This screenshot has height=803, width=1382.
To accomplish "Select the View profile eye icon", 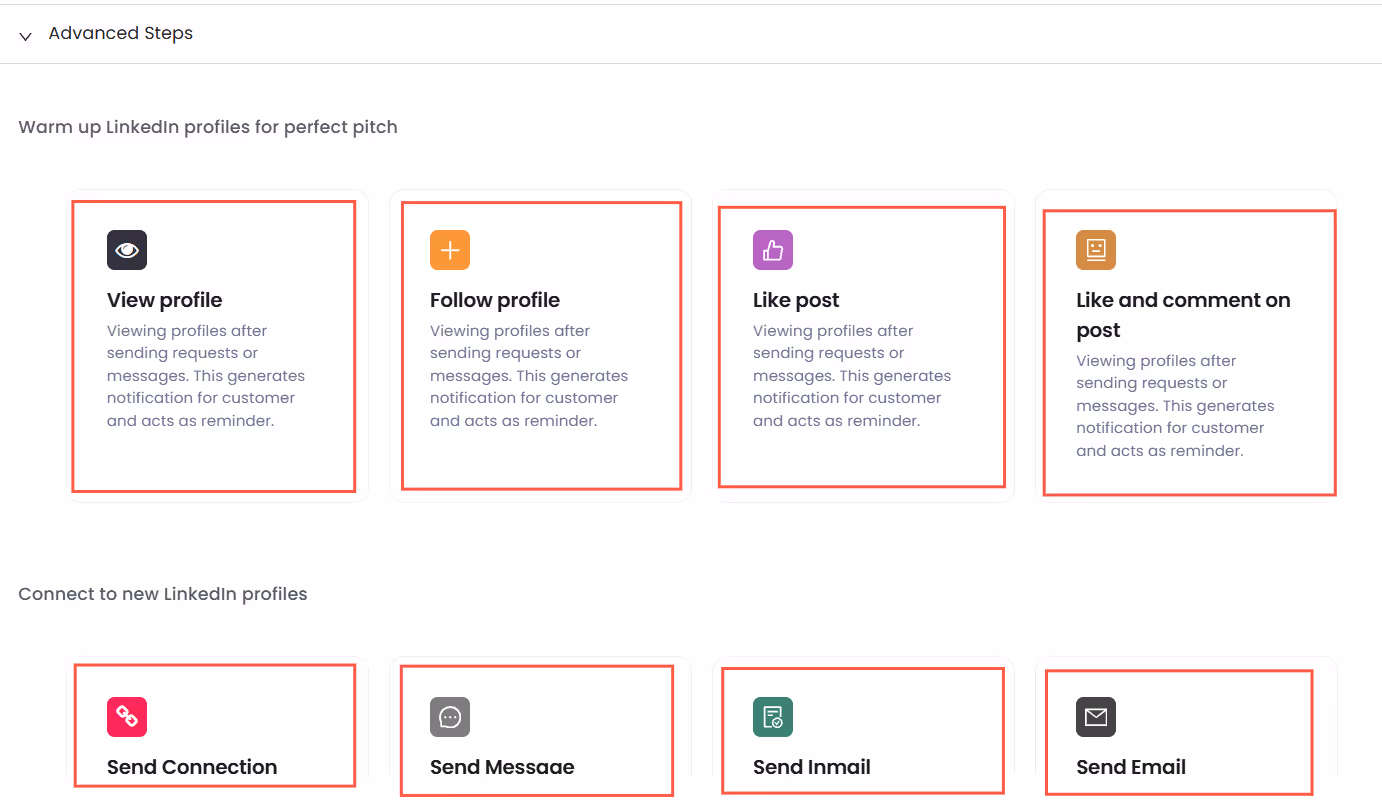I will (126, 249).
